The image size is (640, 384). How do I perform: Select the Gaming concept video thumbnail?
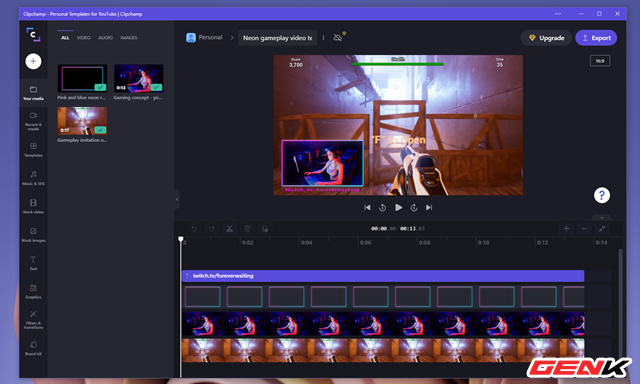138,78
